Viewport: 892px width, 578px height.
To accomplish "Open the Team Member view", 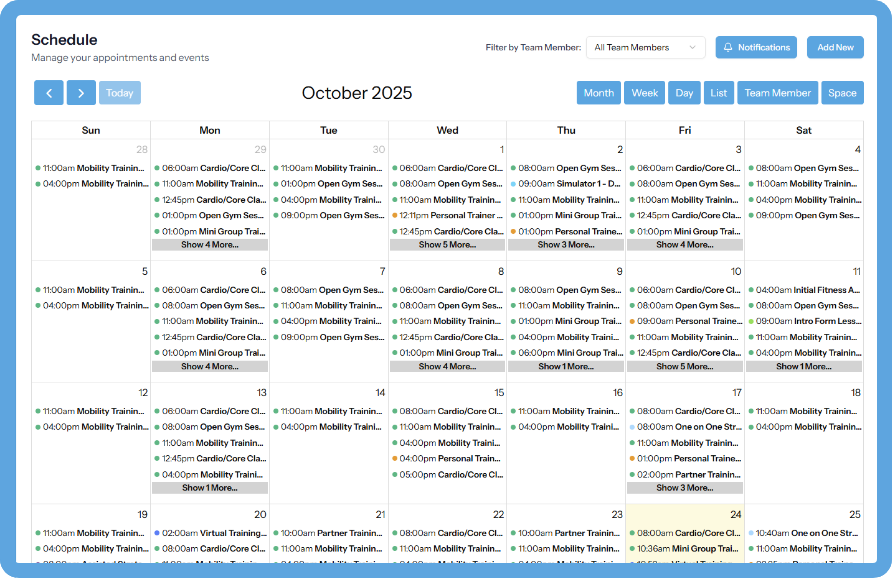I will coord(777,92).
